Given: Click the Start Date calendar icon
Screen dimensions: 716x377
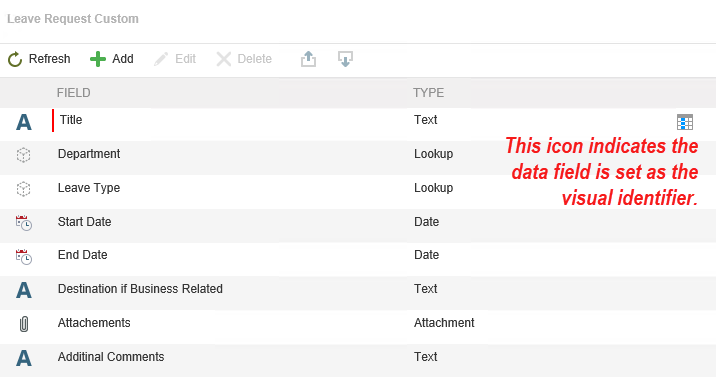Looking at the screenshot, I should point(24,223).
